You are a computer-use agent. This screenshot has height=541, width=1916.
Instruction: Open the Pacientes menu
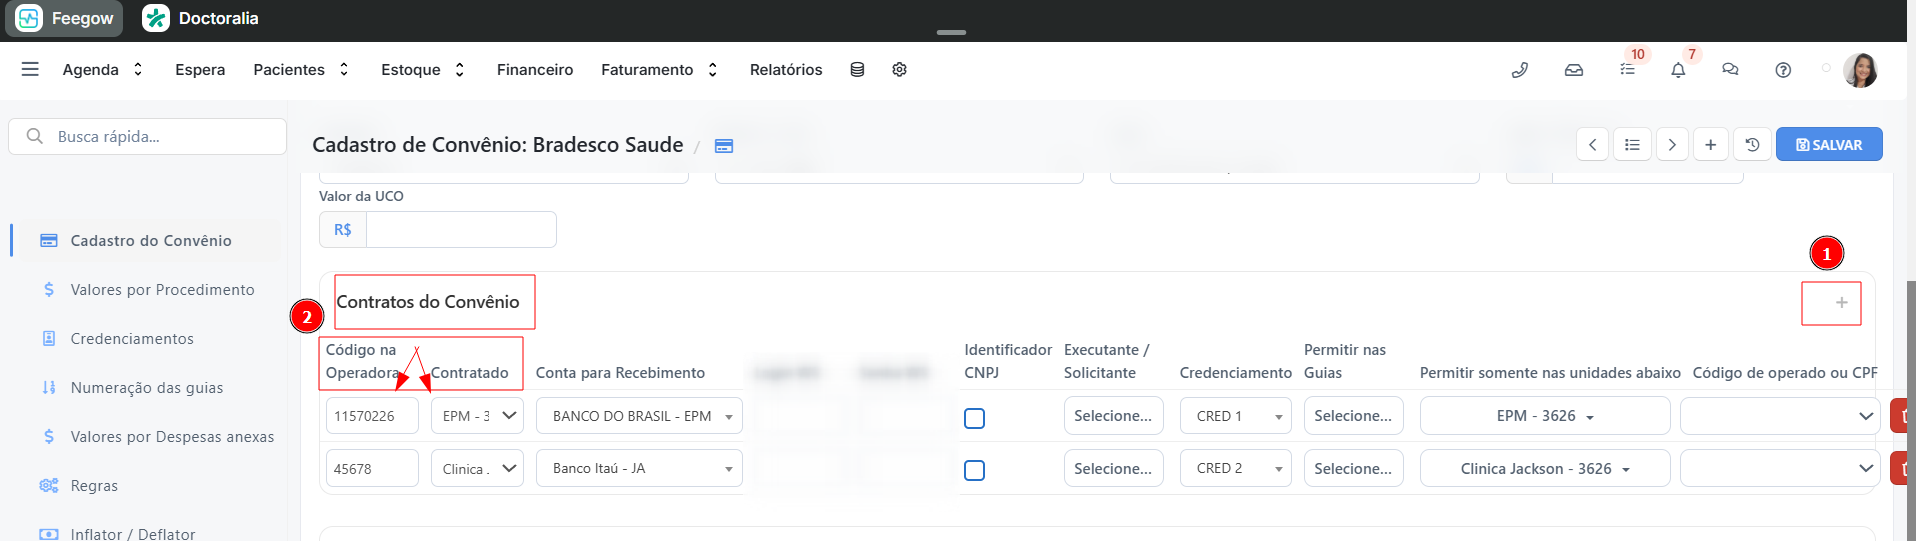(301, 70)
